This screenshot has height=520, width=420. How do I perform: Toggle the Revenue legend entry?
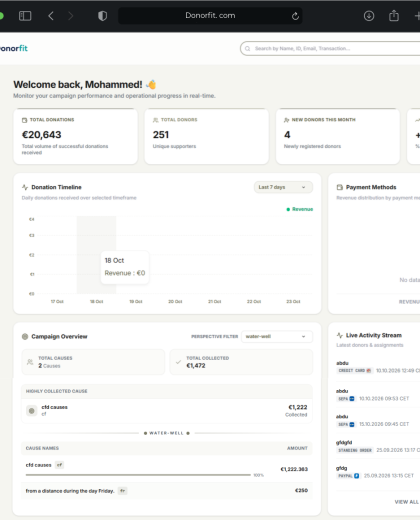click(300, 209)
